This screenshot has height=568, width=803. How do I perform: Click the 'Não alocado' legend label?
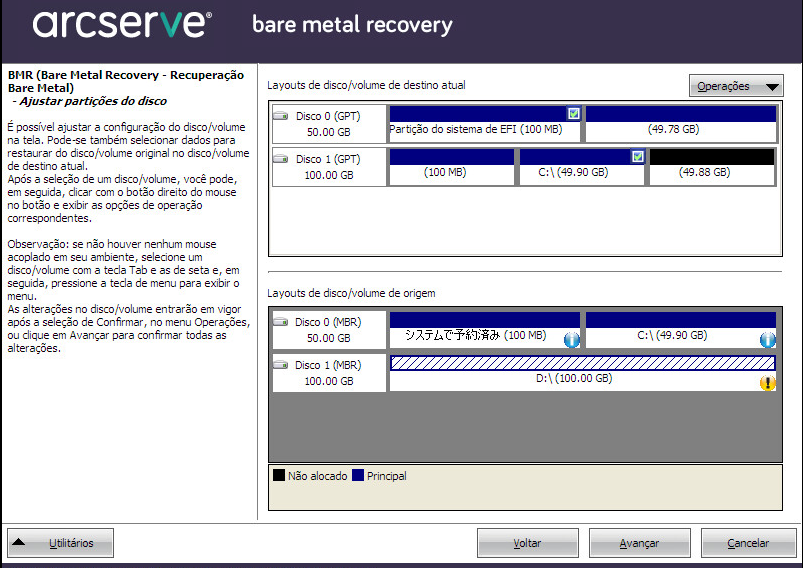click(318, 476)
